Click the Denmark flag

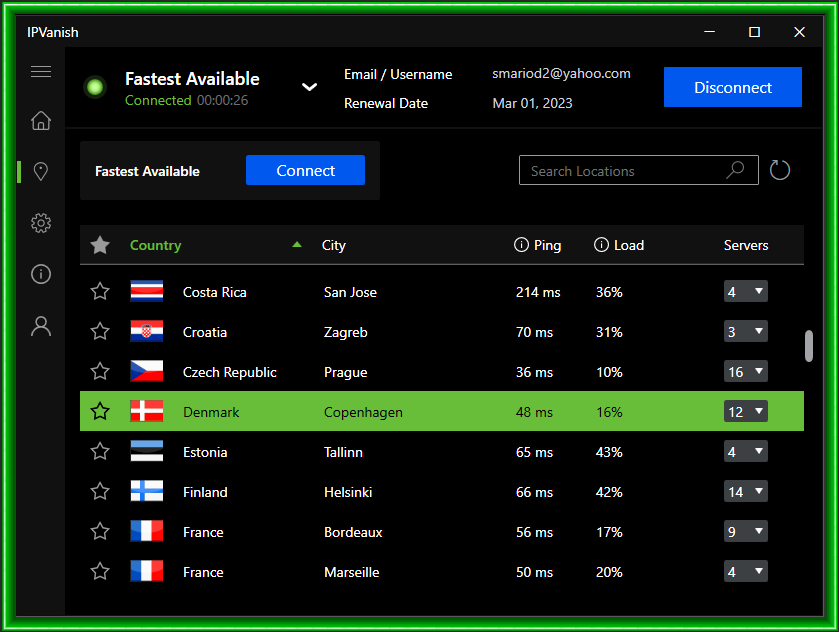click(x=147, y=411)
